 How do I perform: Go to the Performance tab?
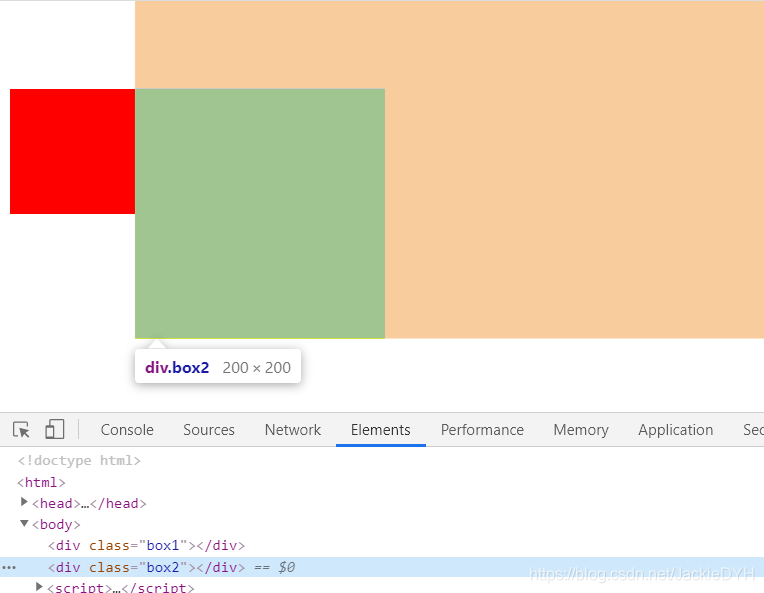tap(482, 430)
